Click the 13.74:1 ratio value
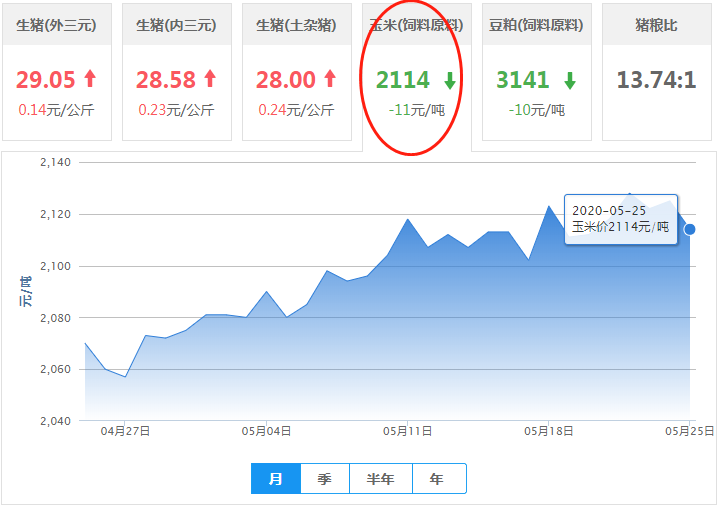 (x=657, y=80)
